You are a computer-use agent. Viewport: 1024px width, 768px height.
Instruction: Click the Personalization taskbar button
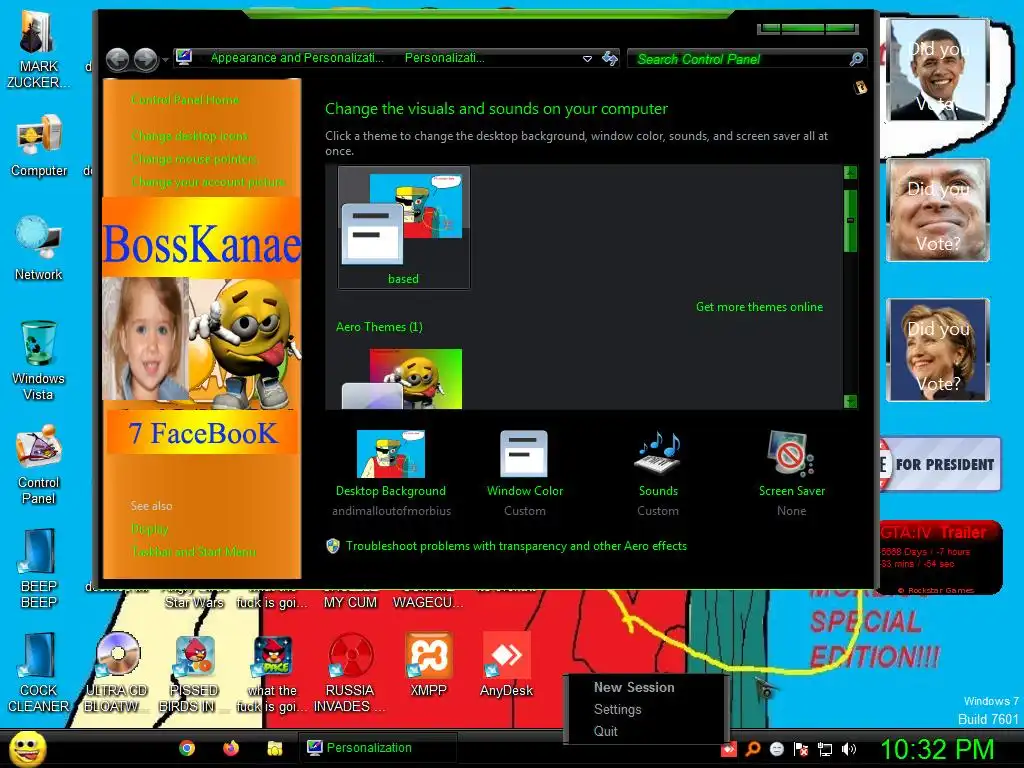tap(377, 748)
